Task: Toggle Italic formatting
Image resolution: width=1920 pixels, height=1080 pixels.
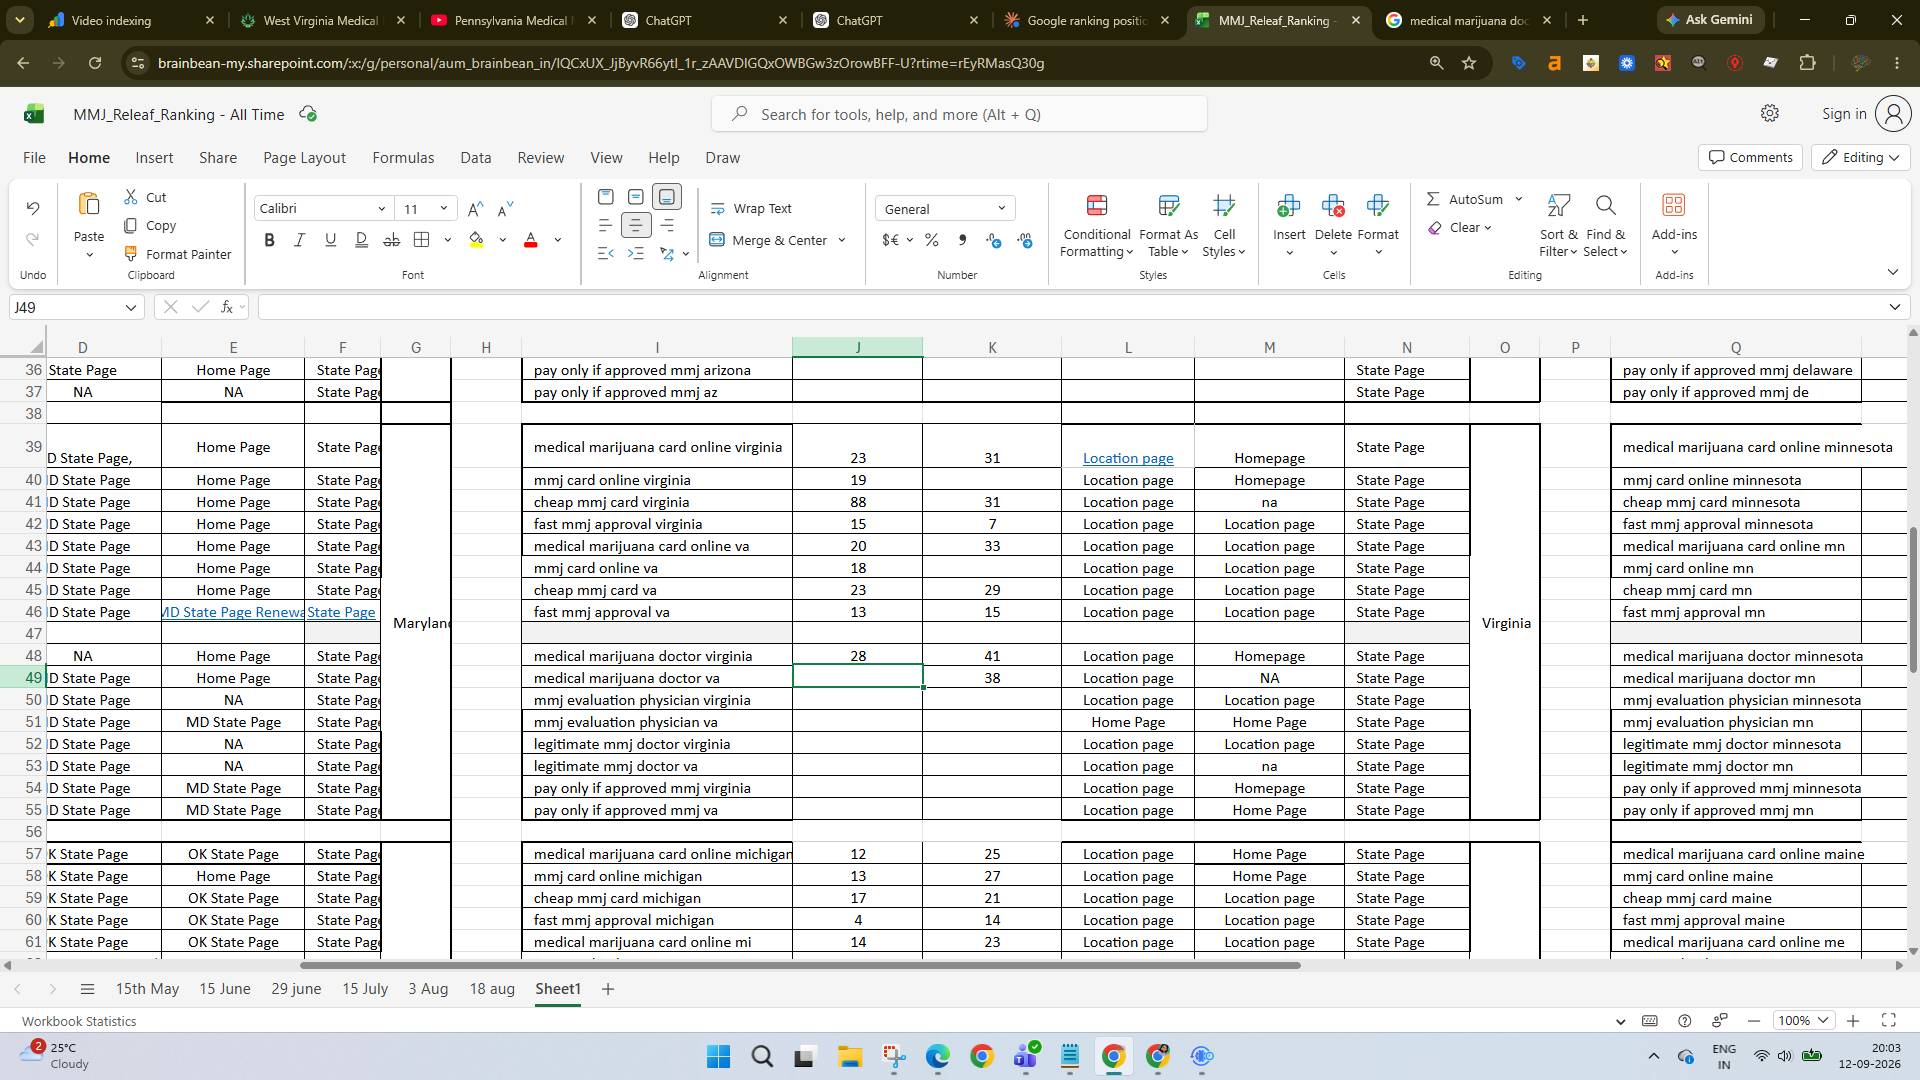Action: point(299,240)
